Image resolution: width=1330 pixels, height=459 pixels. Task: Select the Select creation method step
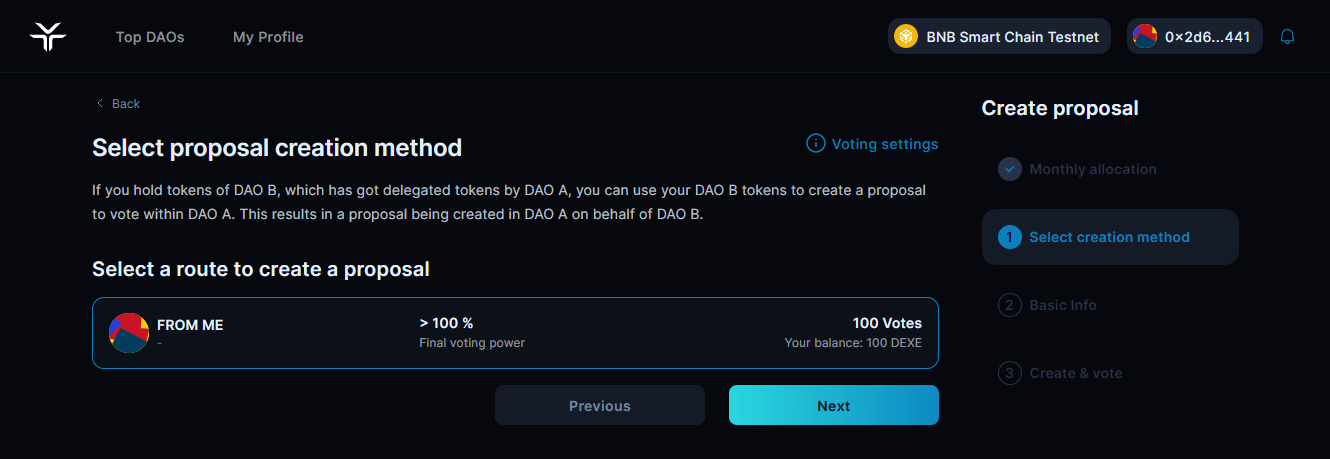coord(1109,237)
